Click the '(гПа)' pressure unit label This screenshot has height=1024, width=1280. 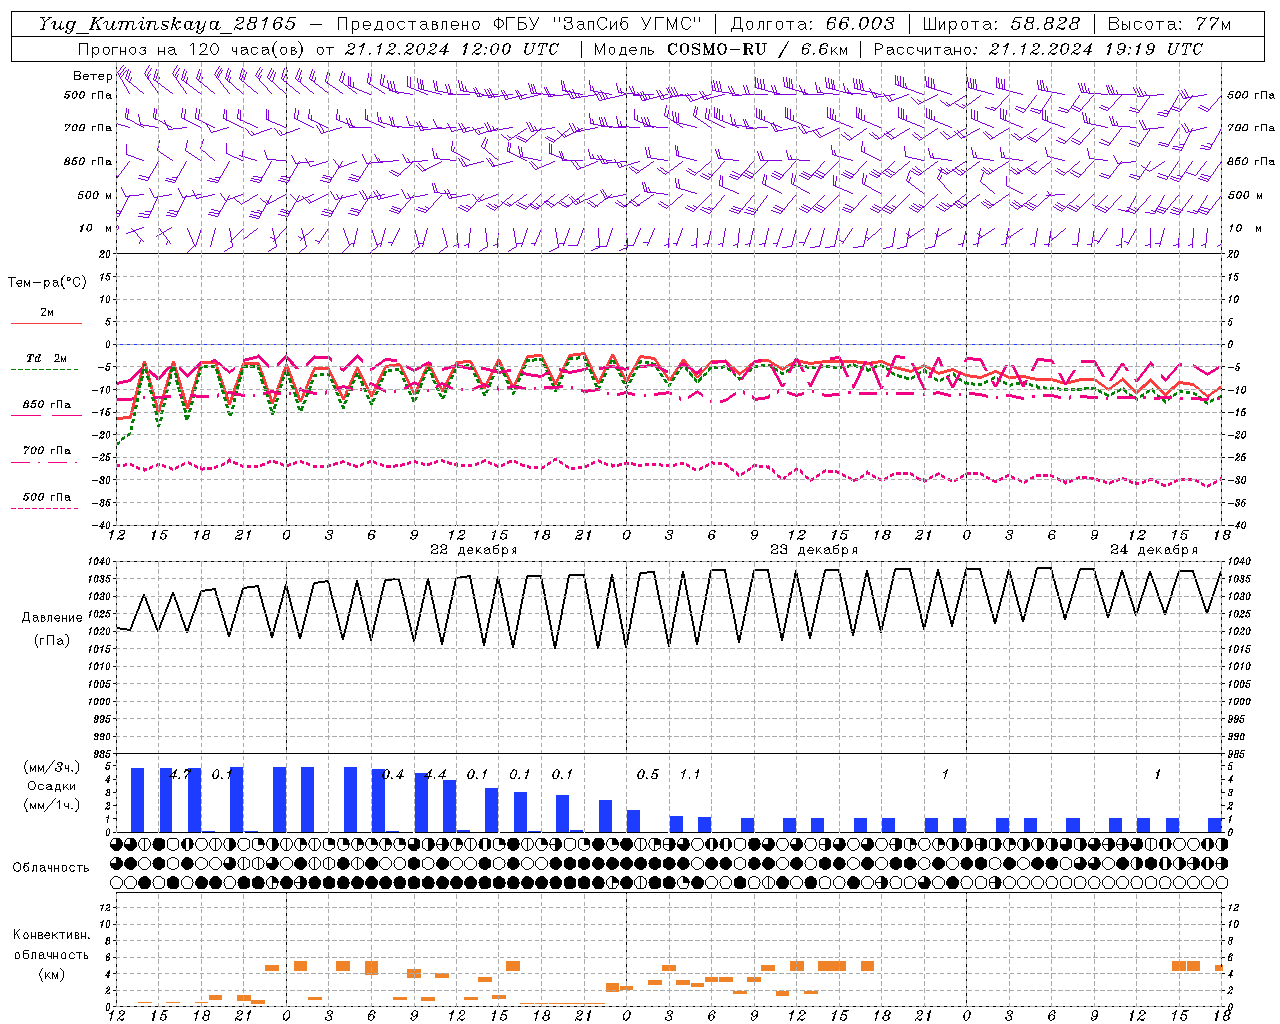pyautogui.click(x=52, y=641)
